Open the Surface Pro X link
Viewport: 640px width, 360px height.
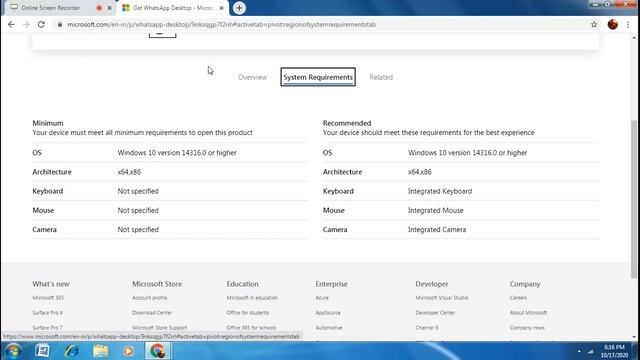[48, 313]
